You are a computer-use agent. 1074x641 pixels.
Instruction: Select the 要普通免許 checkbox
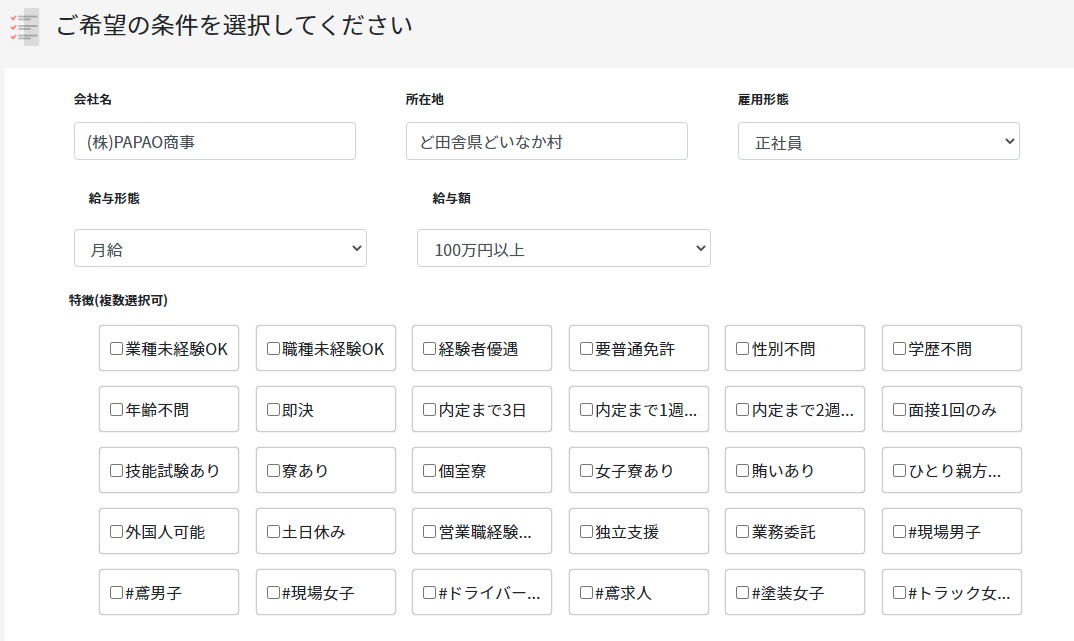tap(587, 349)
